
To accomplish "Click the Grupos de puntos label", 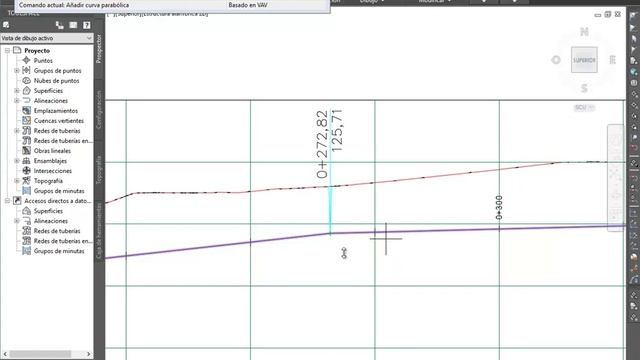I will click(58, 71).
